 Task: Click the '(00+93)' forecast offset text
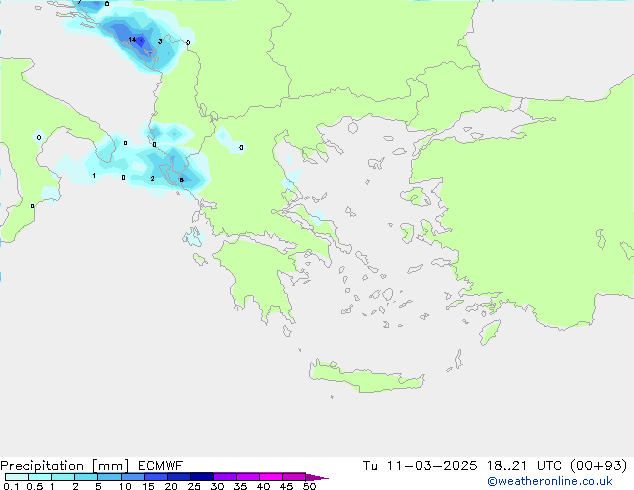pyautogui.click(x=598, y=466)
